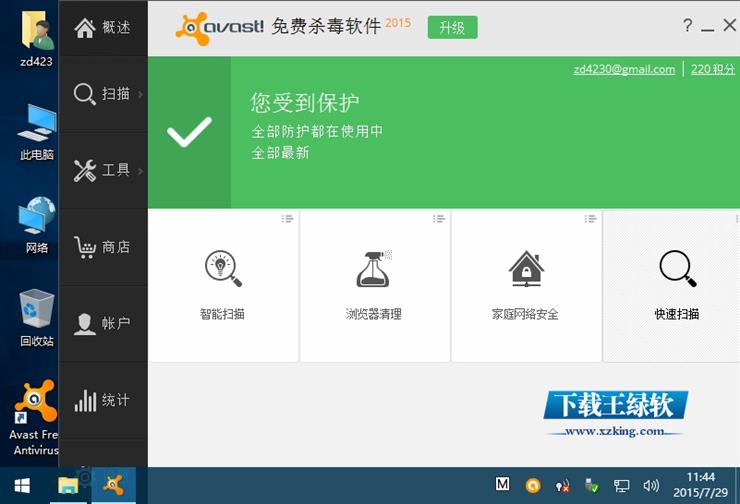Open the orange Avast tray icon
The image size is (740, 504).
coord(533,485)
